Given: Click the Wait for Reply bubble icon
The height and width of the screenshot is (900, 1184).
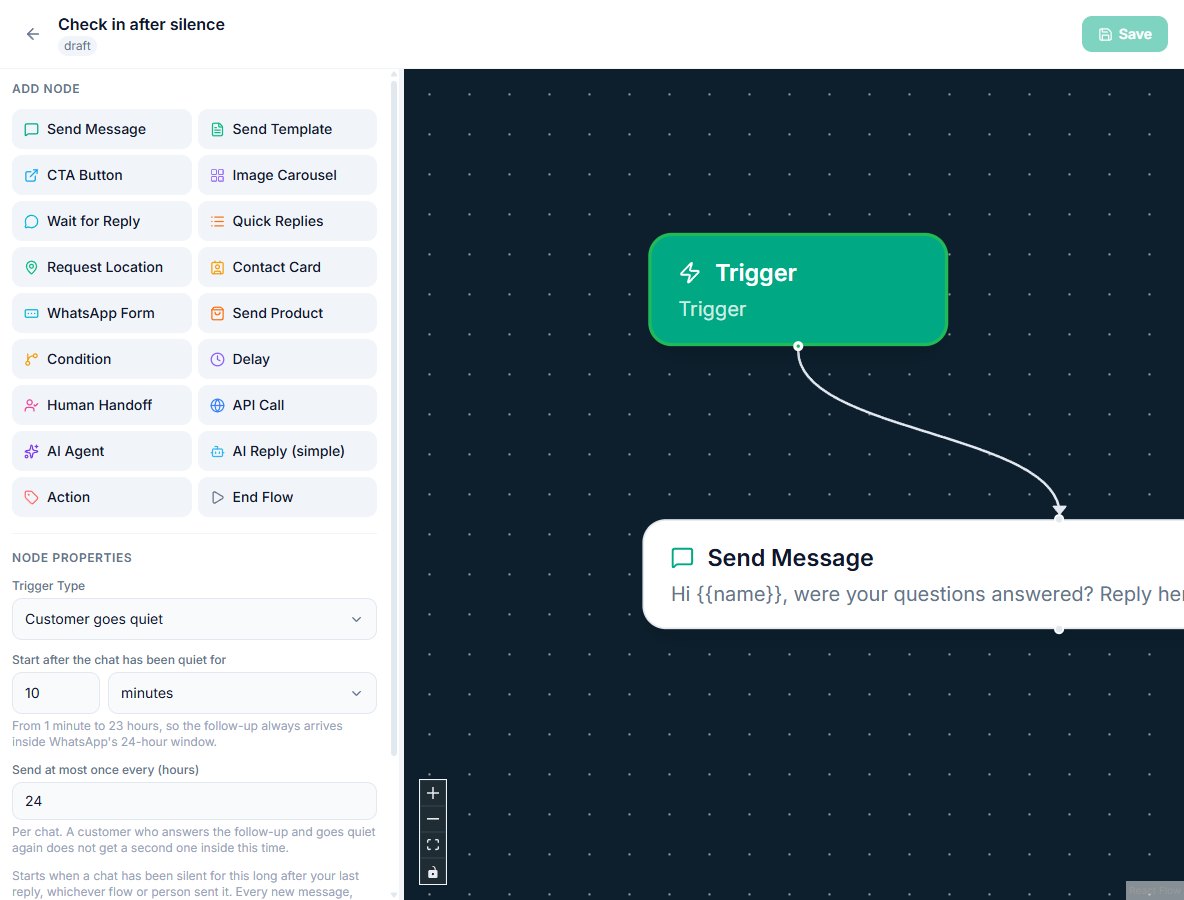Looking at the screenshot, I should [x=31, y=221].
